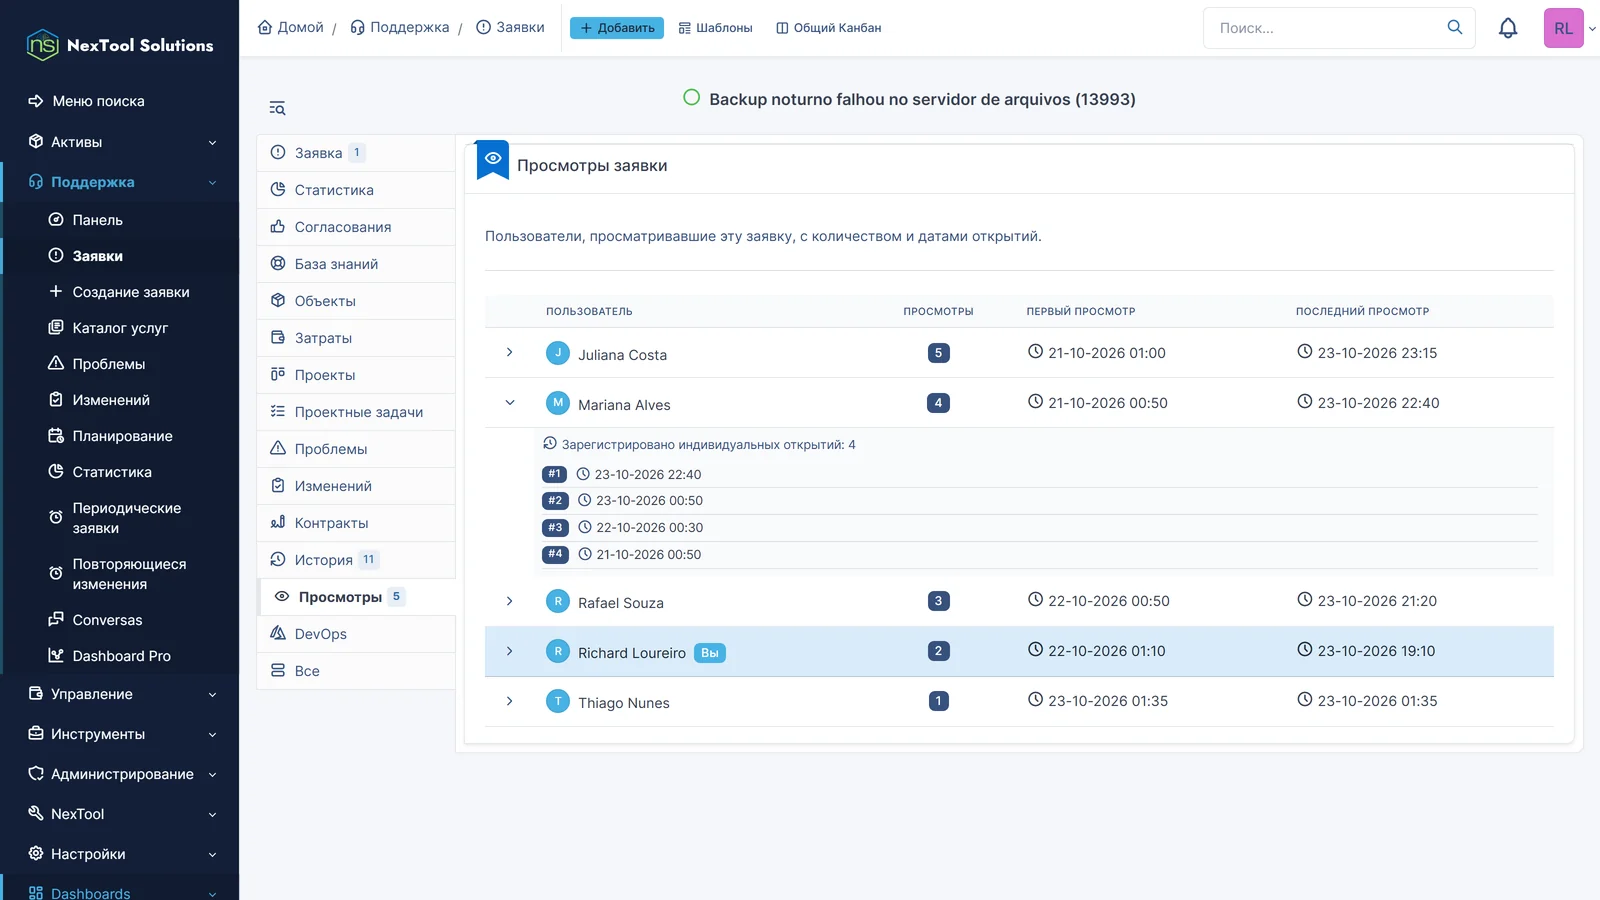The height and width of the screenshot is (900, 1600).
Task: Open the История tab
Action: pos(356,560)
